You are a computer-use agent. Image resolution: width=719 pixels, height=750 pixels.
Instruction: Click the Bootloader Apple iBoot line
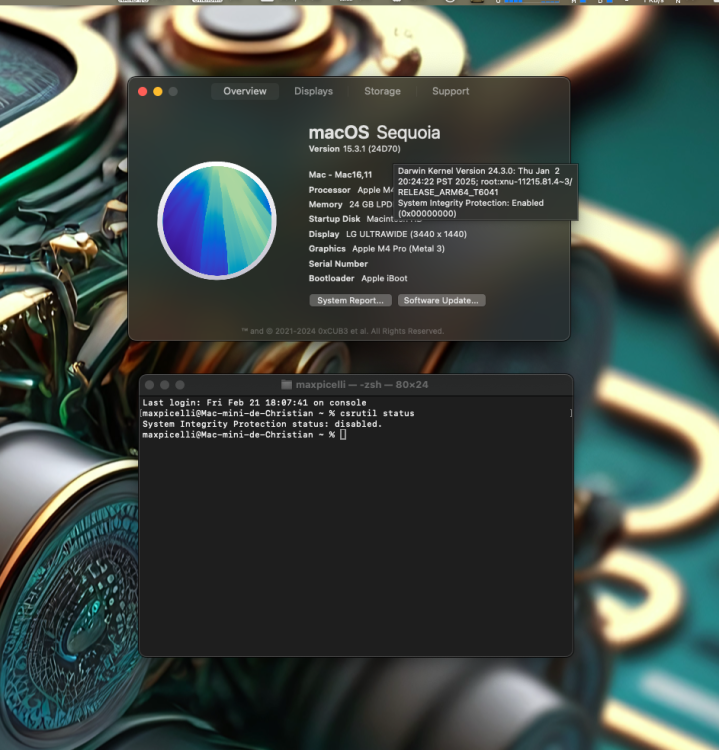(x=358, y=278)
